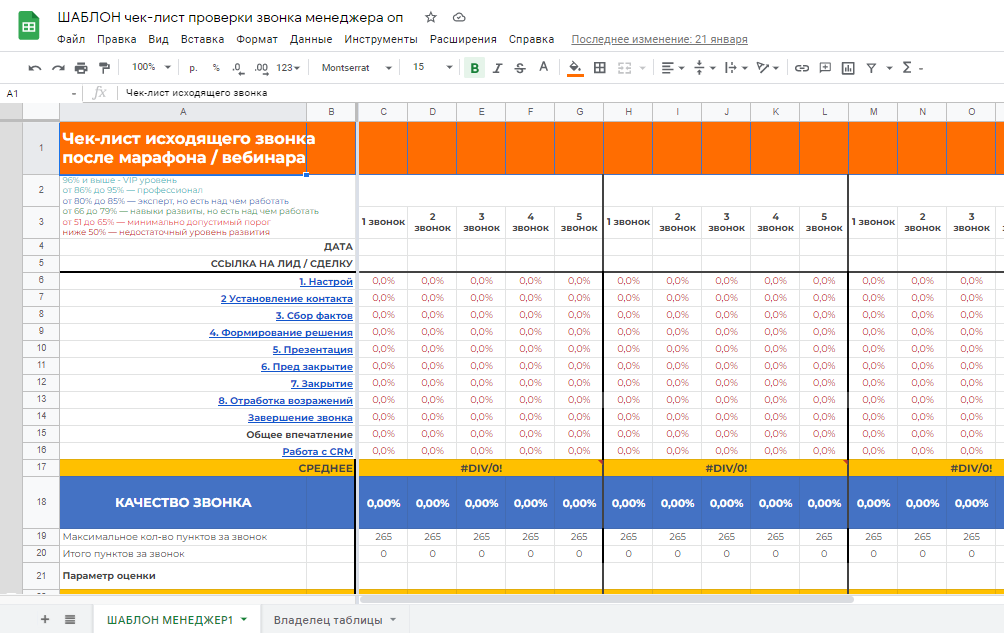Check cloud save status icon
The height and width of the screenshot is (633, 1004).
(x=459, y=17)
